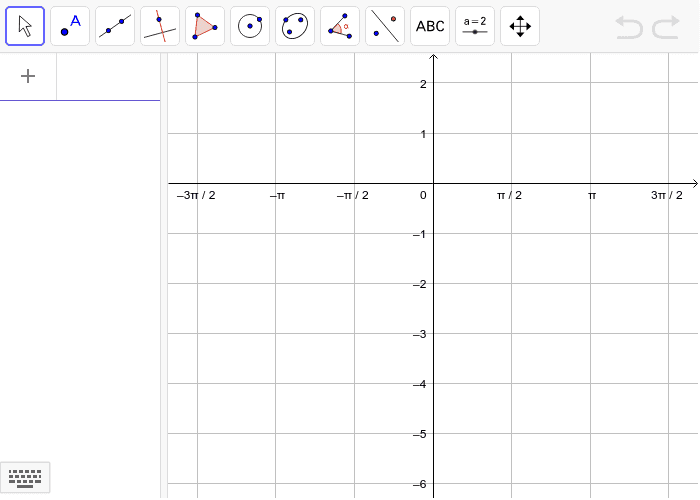Viewport: 700px width, 500px height.
Task: Click the y-axis label –1
Action: pyautogui.click(x=420, y=234)
